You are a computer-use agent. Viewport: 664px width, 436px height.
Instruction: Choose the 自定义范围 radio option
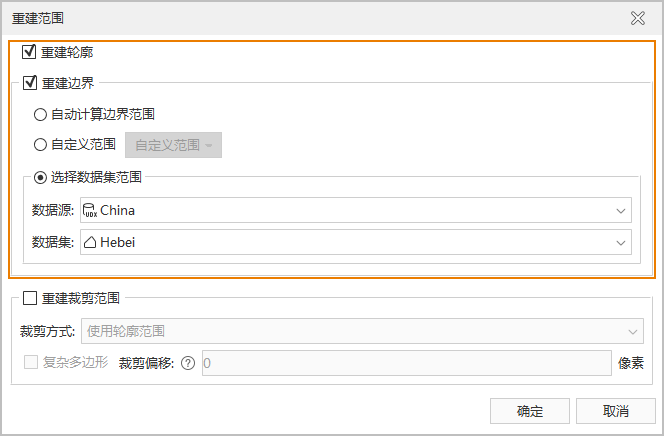pos(41,145)
